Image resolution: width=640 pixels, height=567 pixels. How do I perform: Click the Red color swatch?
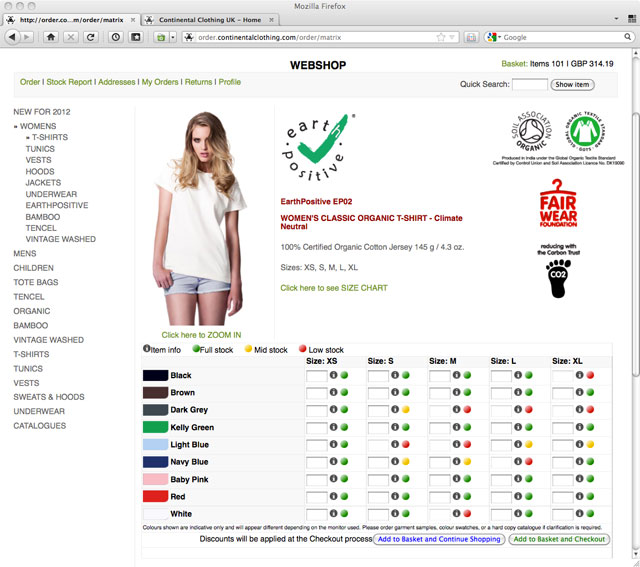pos(155,496)
